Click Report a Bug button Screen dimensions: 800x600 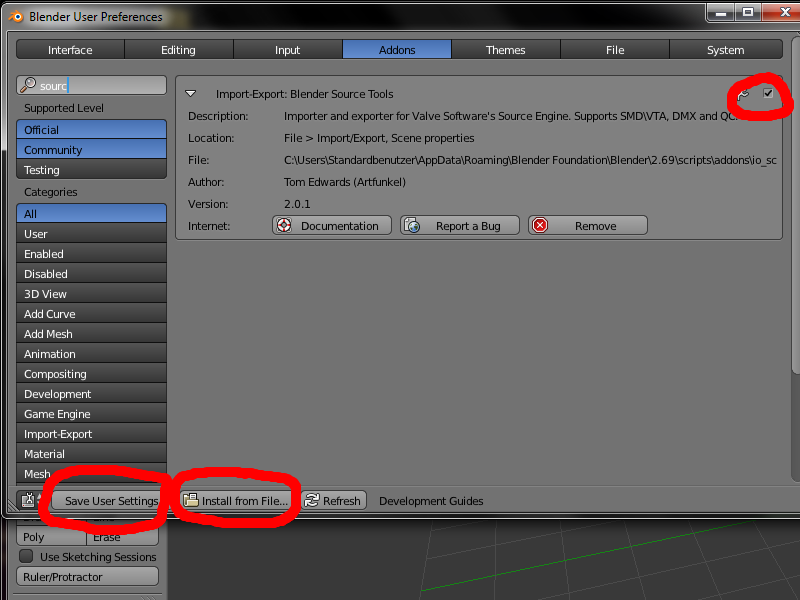pyautogui.click(x=460, y=226)
